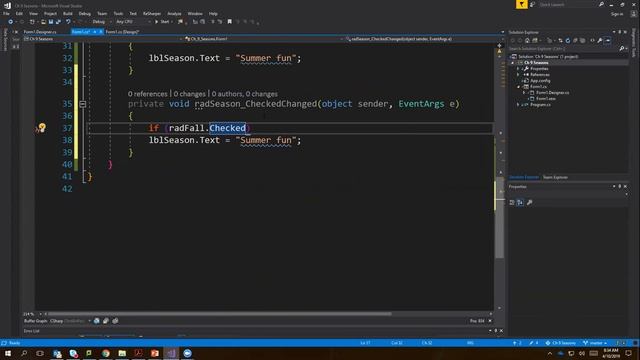Screen dimensions: 640x360
Task: Click the Windows Start button
Action: coord(8,353)
